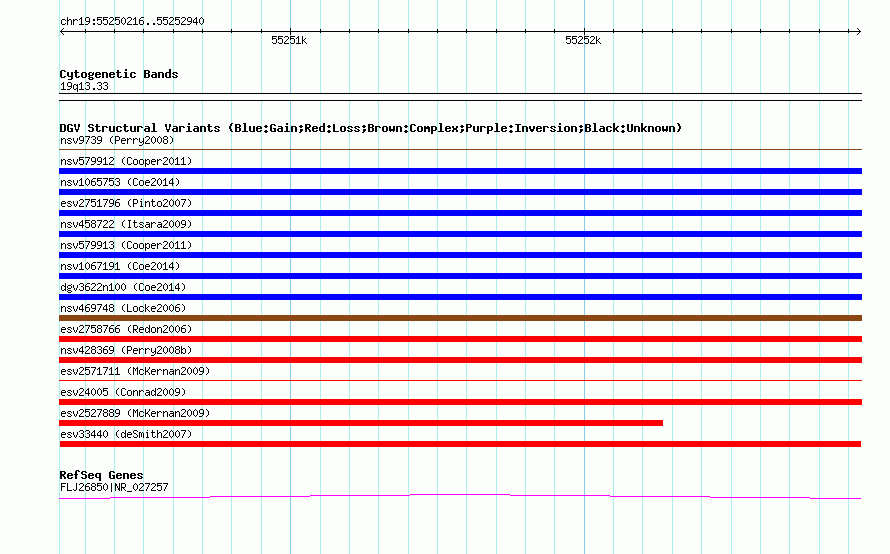890x554 pixels.
Task: Click the thin brown nsv9739 variant line
Action: point(460,150)
